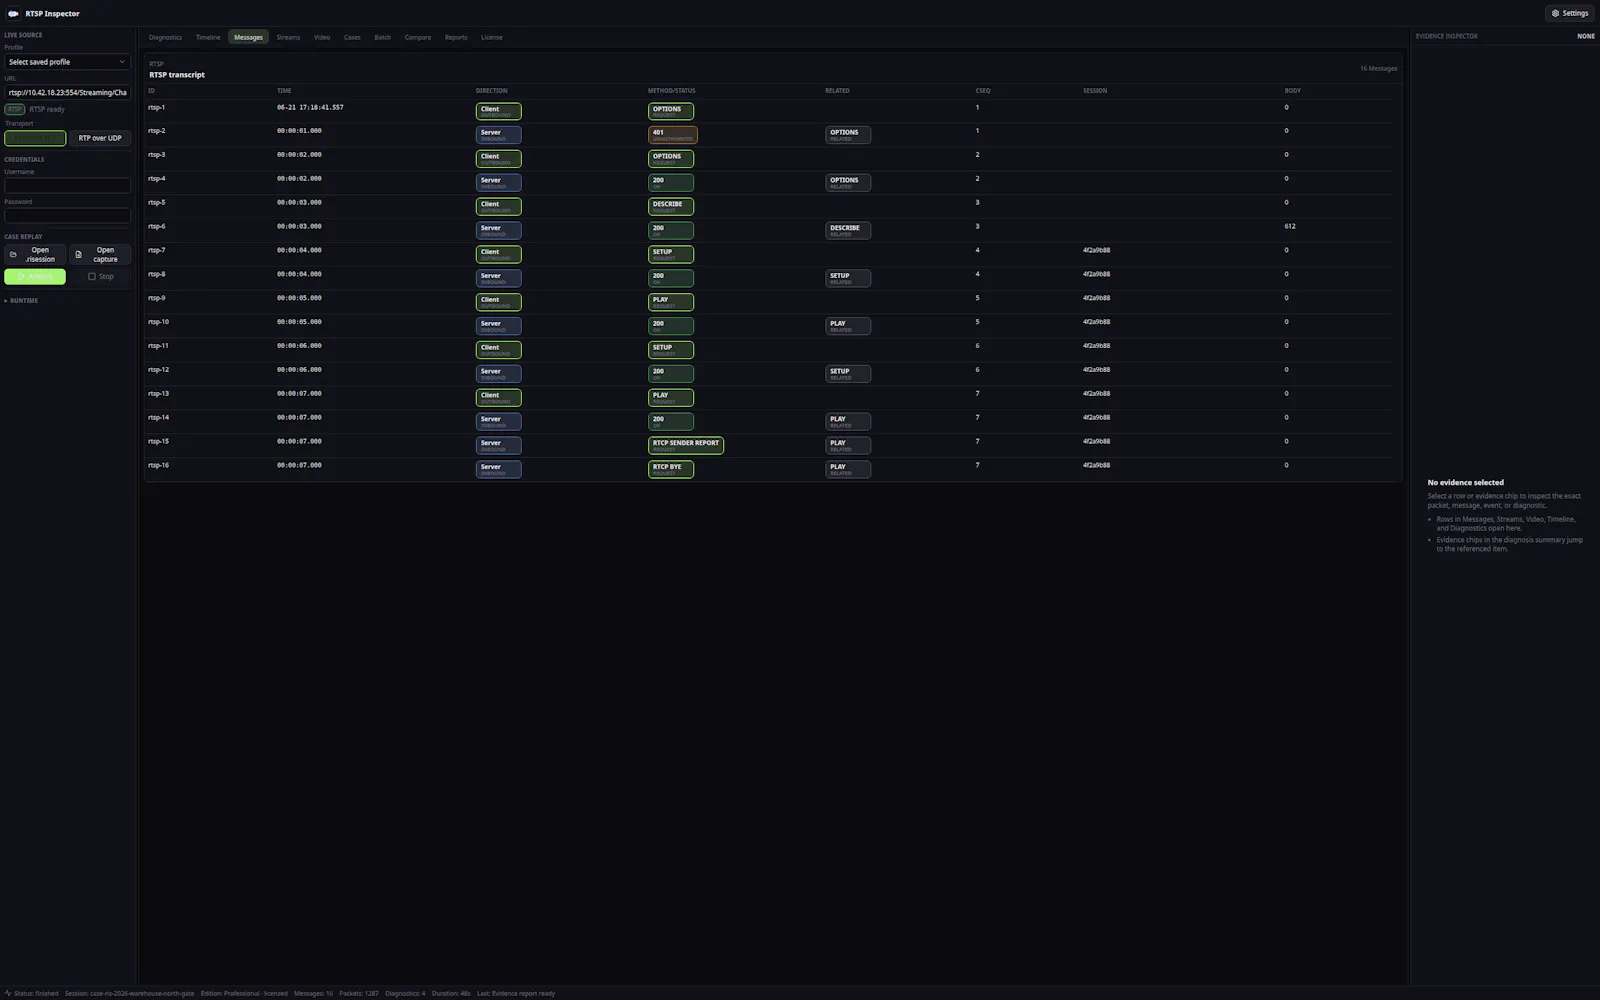Click into the Username field

(x=67, y=185)
